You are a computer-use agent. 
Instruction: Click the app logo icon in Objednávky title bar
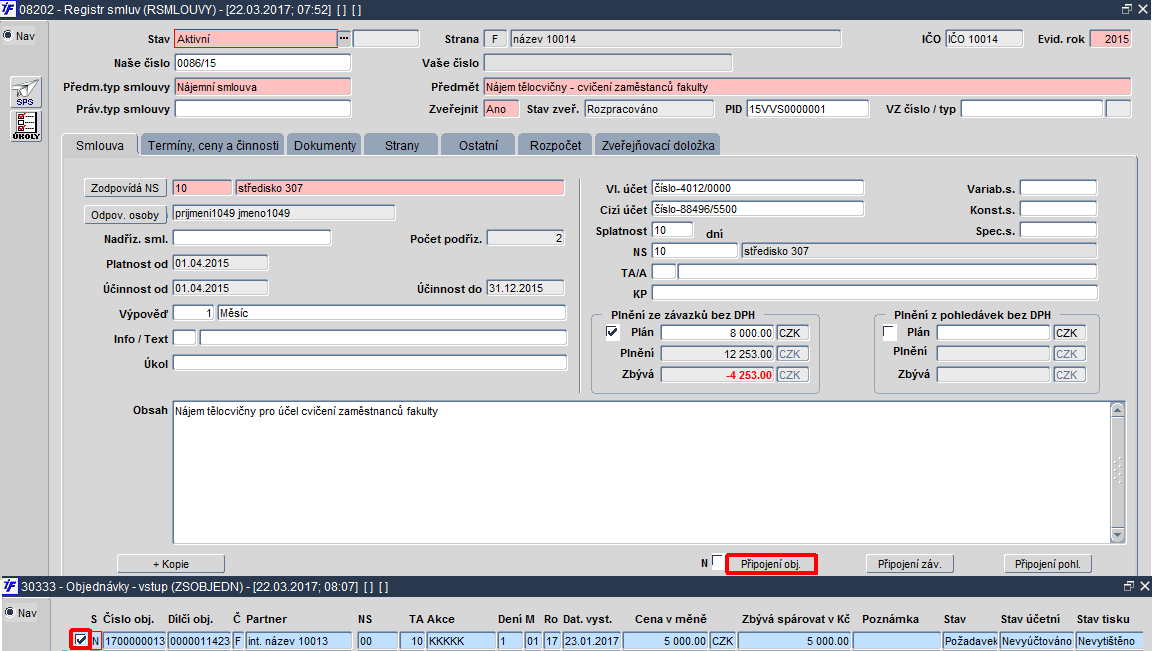[10, 586]
